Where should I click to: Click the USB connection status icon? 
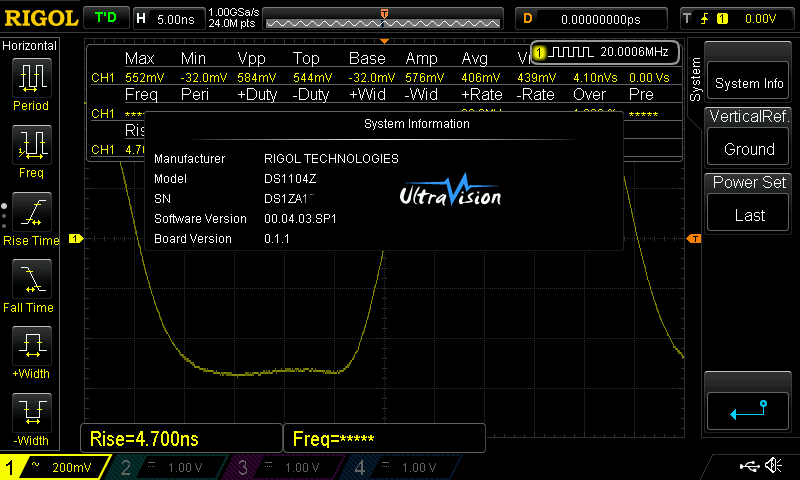pyautogui.click(x=749, y=466)
